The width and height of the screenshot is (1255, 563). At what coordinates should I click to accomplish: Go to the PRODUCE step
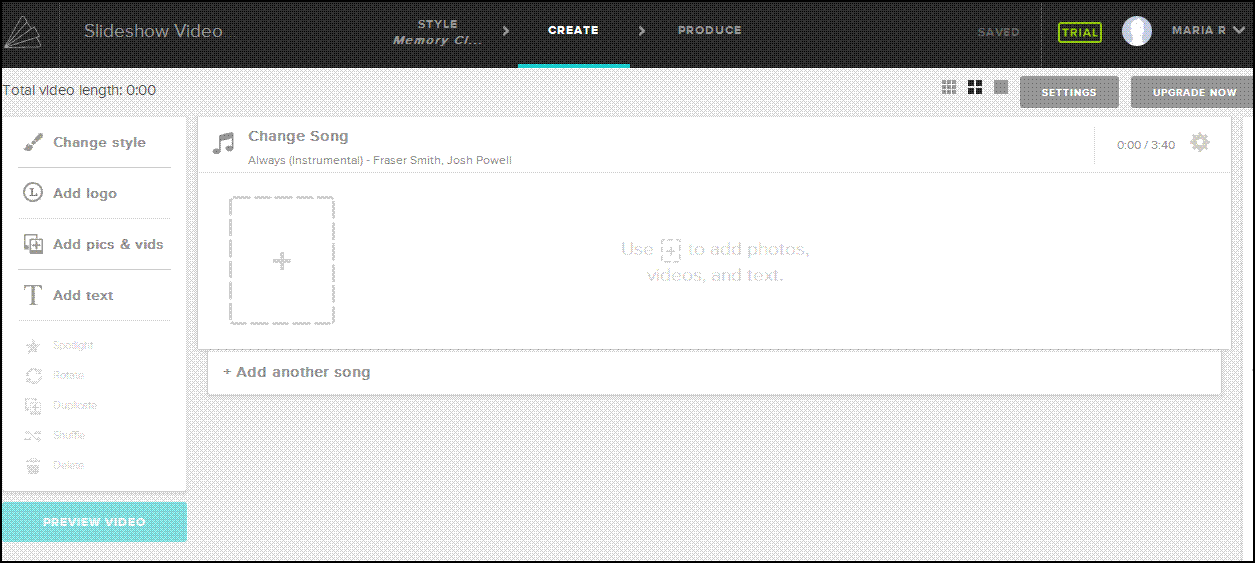coord(710,30)
